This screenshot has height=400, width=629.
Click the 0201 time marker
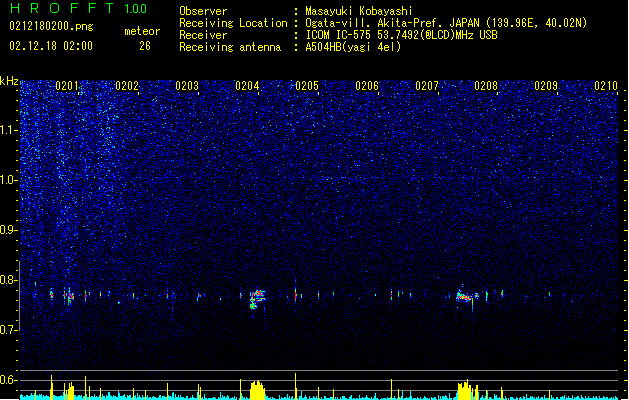(x=67, y=86)
